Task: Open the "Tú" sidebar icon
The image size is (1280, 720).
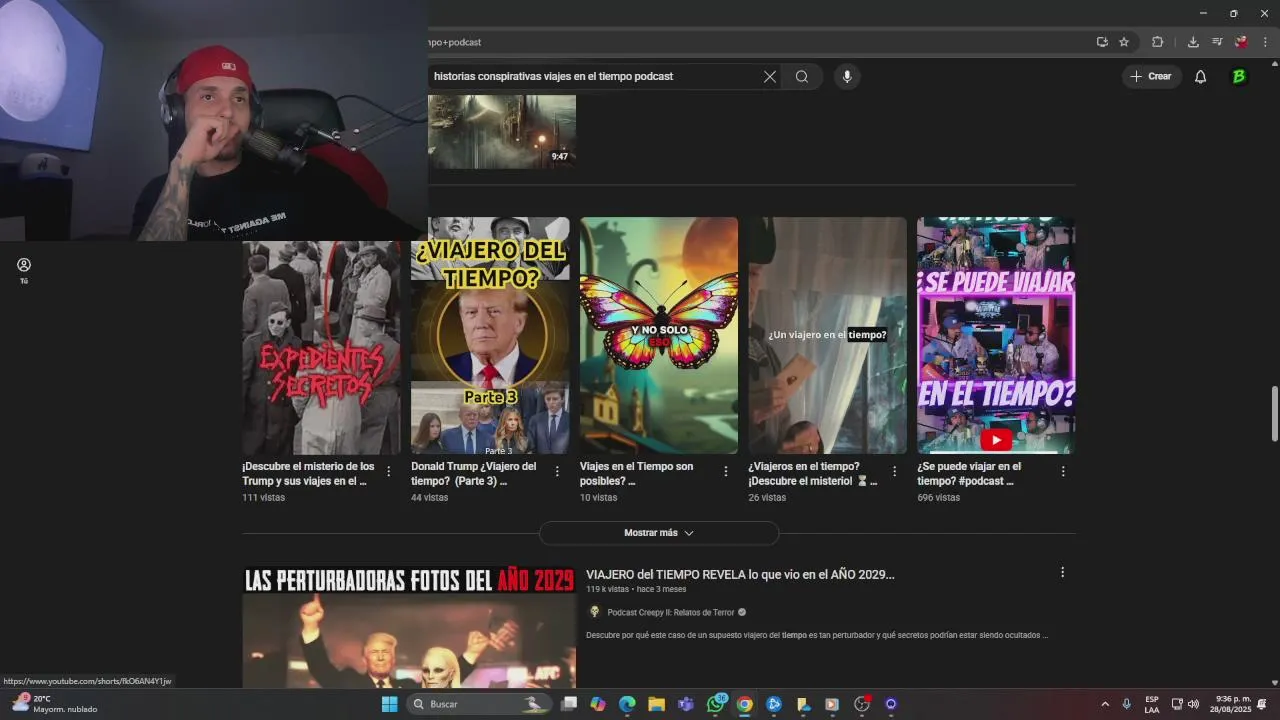Action: [24, 270]
